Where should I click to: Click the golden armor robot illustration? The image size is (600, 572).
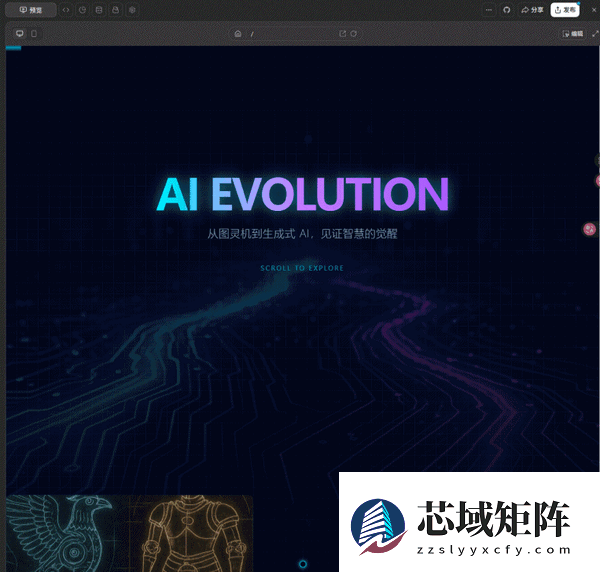coord(193,533)
